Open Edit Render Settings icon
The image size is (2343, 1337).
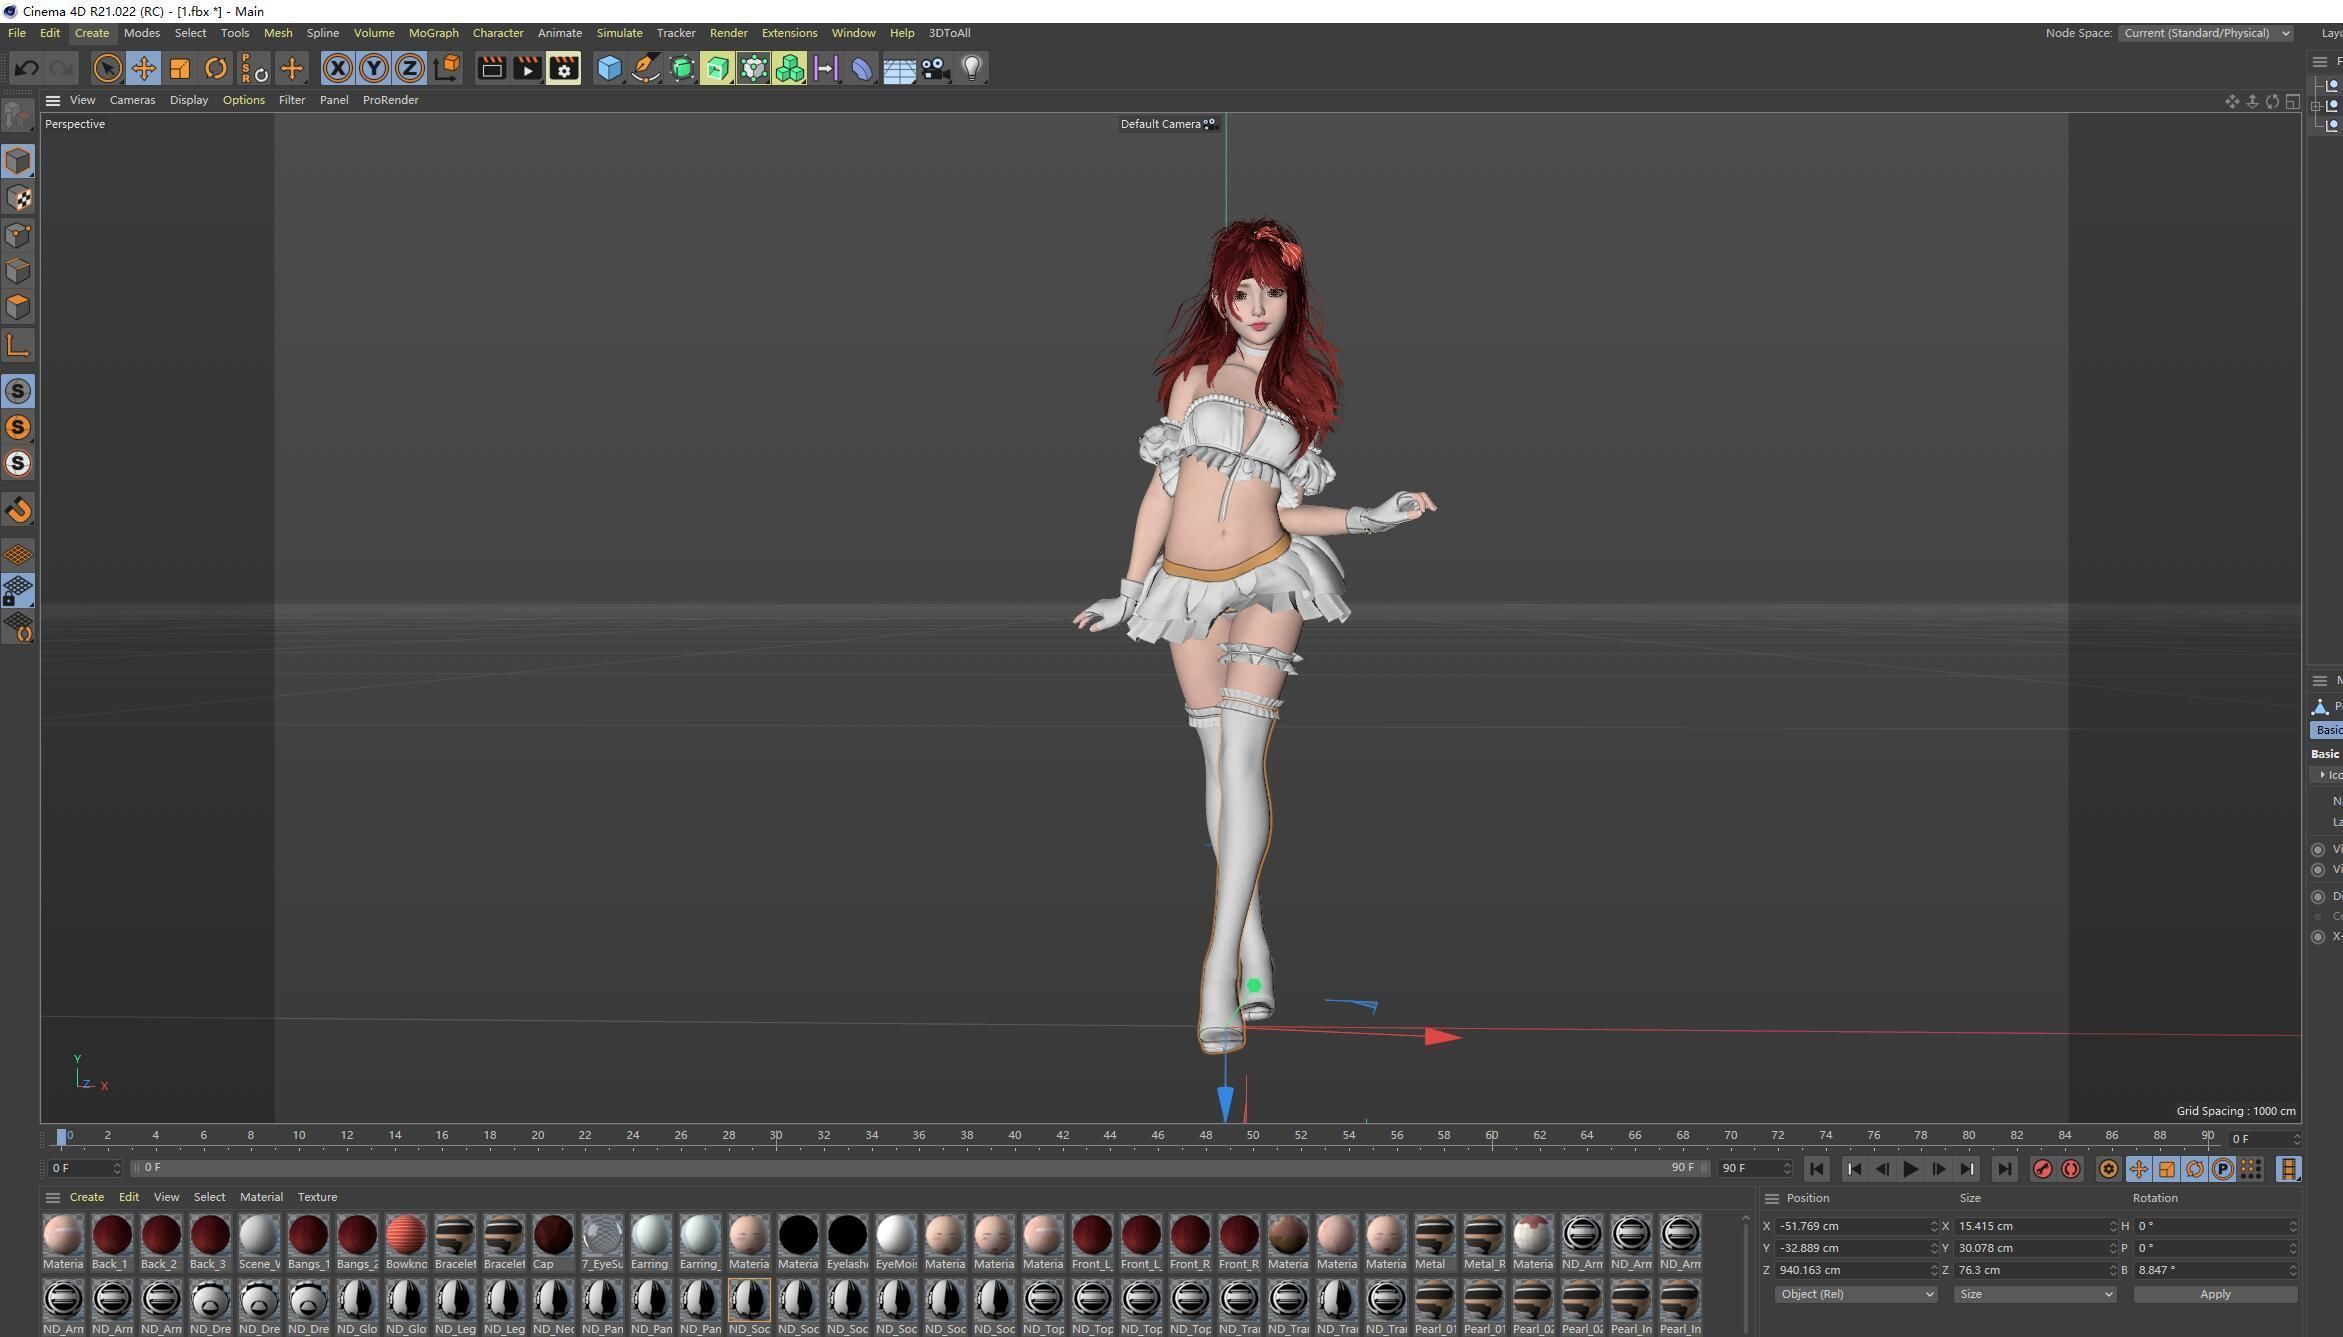pyautogui.click(x=564, y=68)
